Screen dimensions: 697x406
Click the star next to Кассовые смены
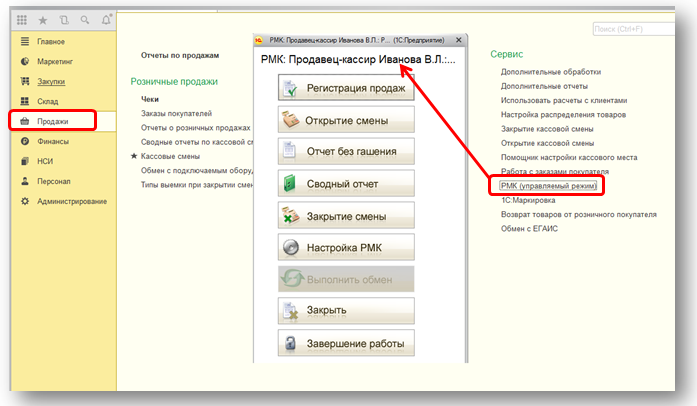(x=134, y=156)
